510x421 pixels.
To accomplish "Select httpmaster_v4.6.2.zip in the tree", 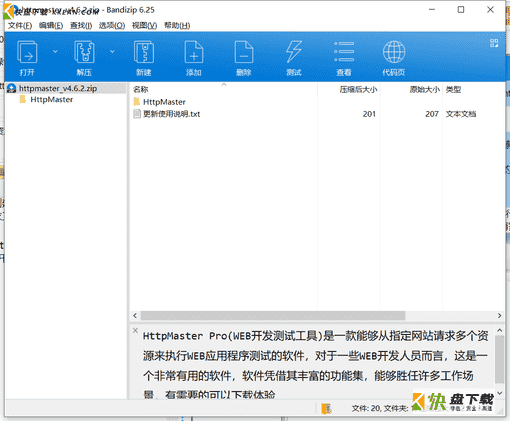I will click(x=58, y=88).
